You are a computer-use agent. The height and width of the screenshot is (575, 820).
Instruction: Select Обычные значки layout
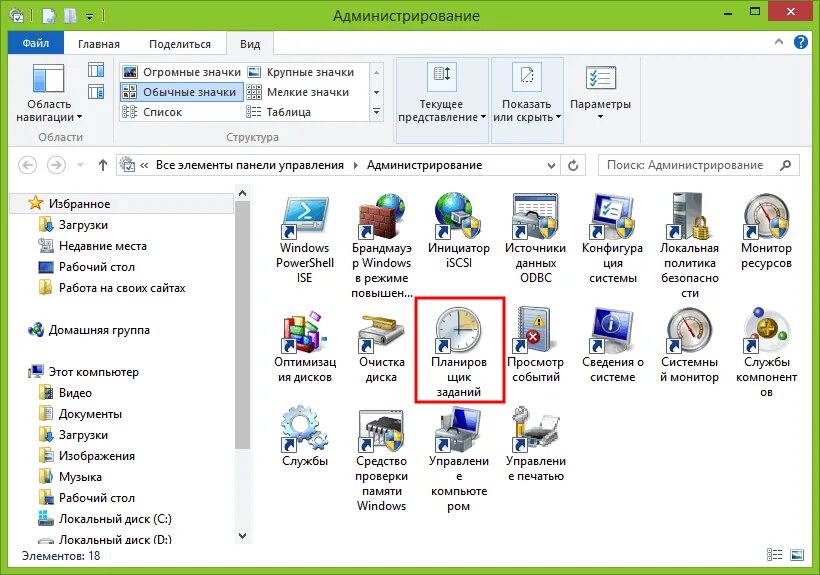181,92
